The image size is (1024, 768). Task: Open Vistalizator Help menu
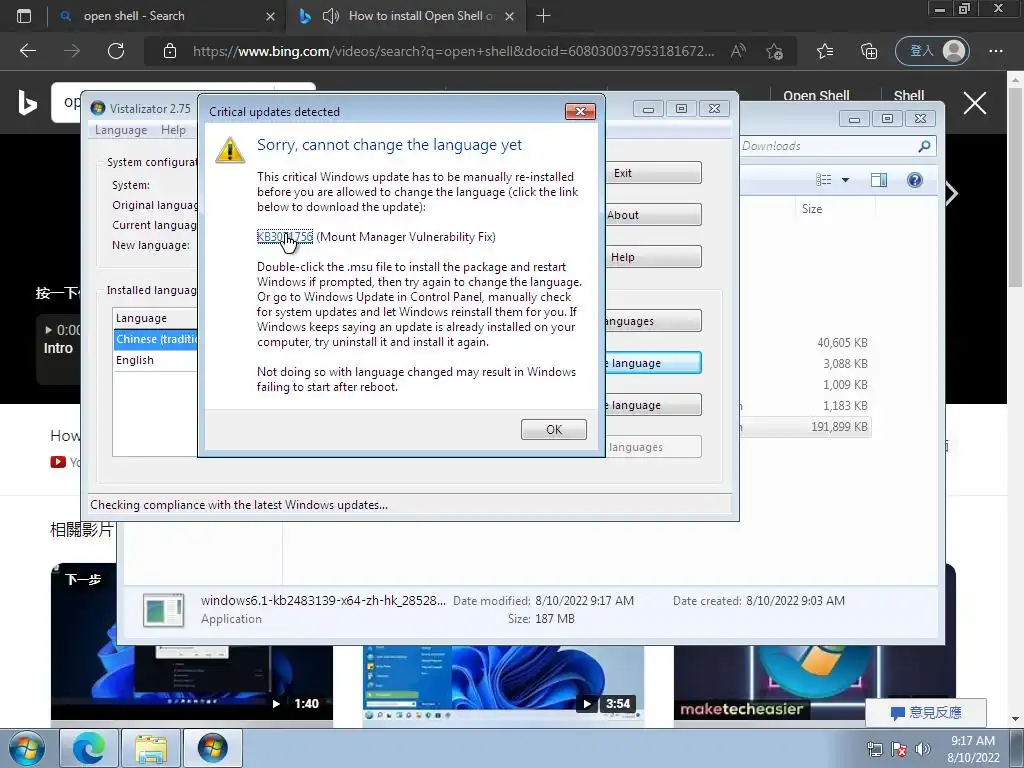173,130
